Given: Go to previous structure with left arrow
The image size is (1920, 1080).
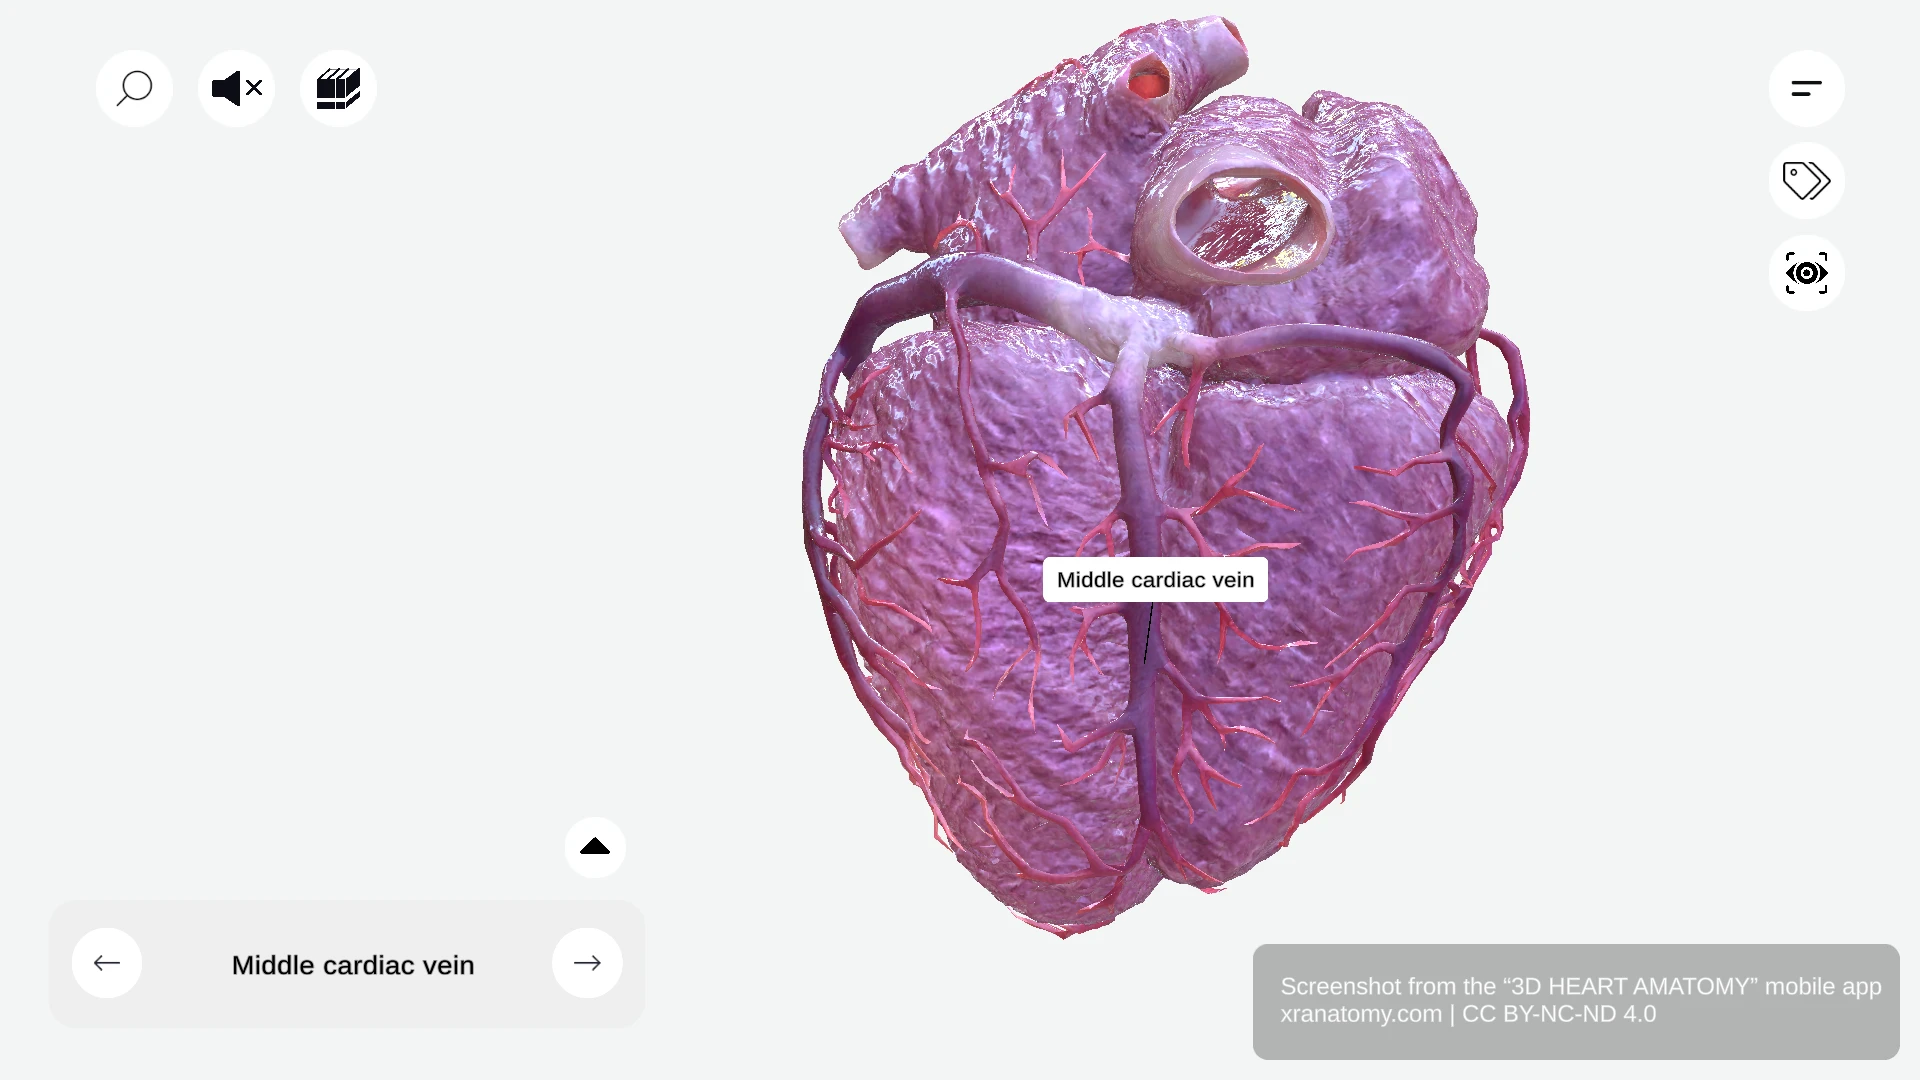Looking at the screenshot, I should [107, 963].
